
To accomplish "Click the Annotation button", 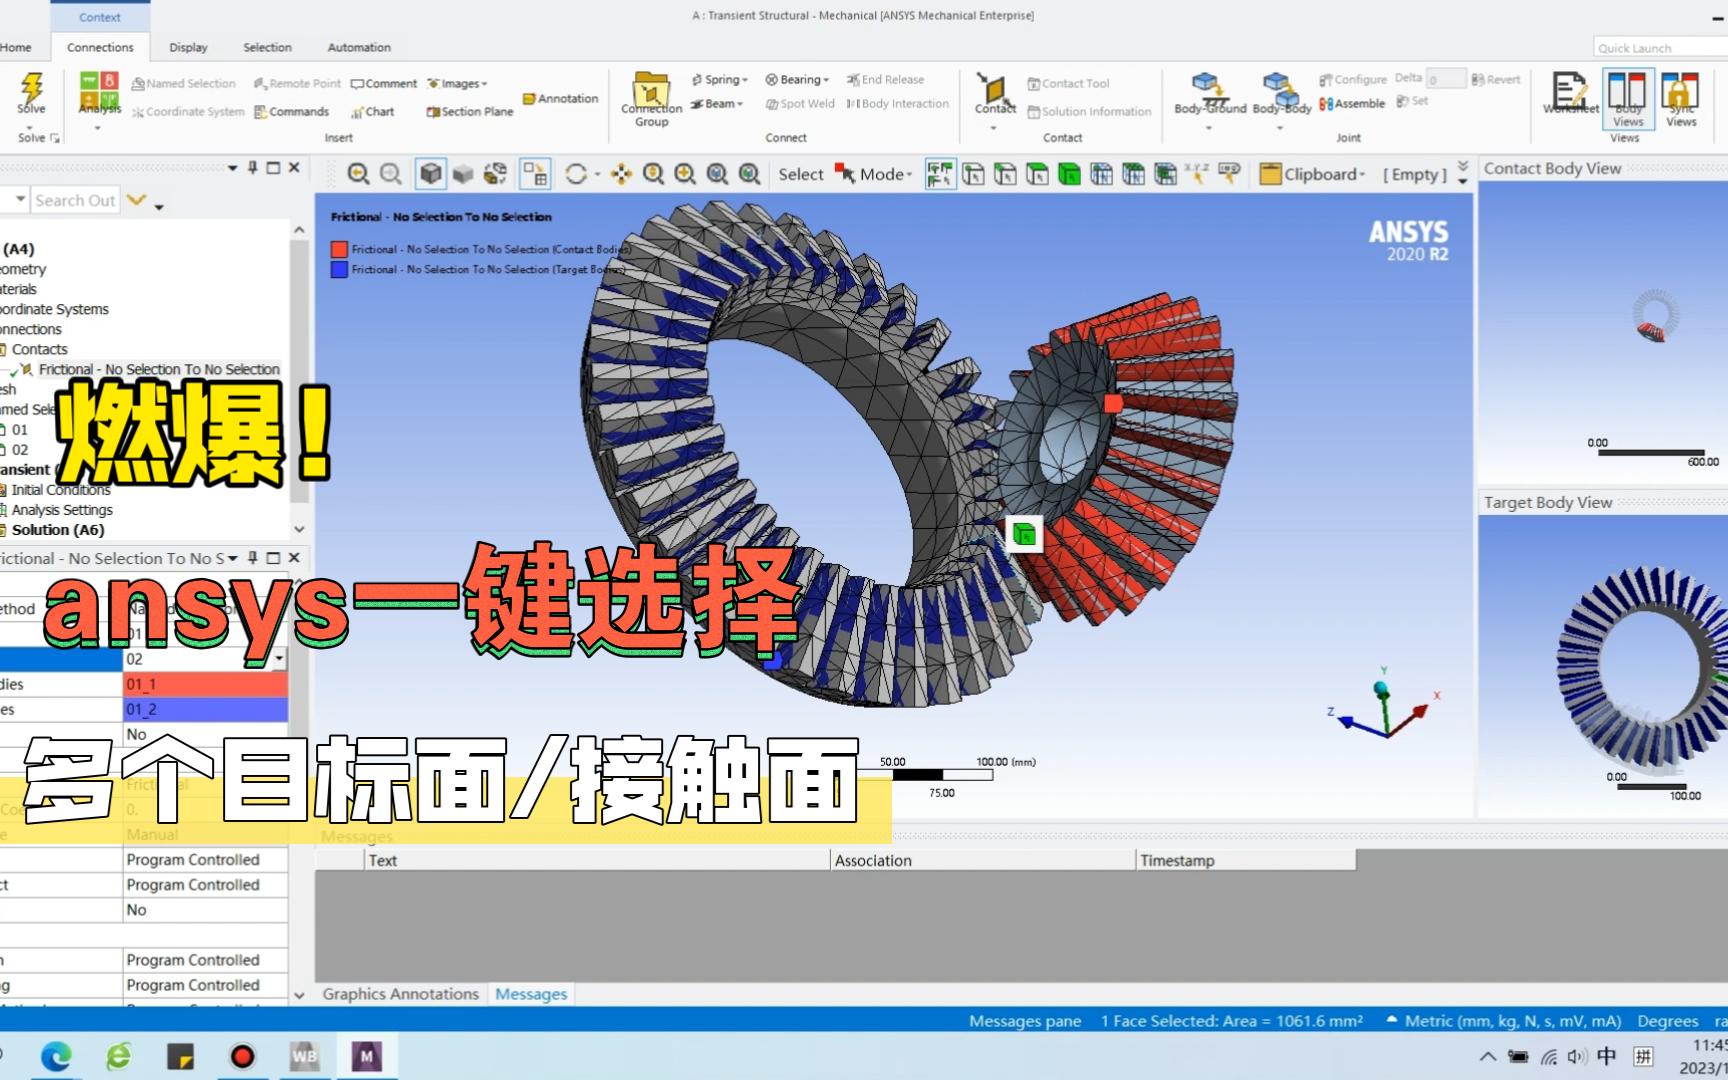I will coord(560,98).
